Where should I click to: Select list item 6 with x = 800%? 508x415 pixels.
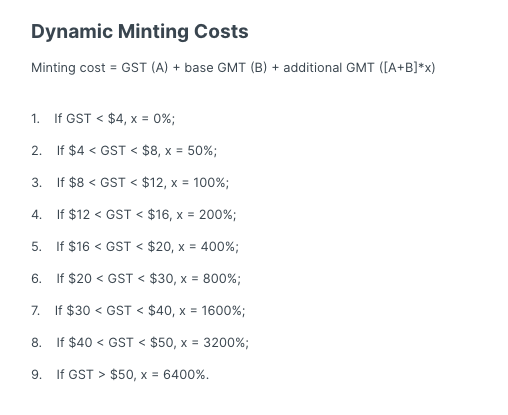point(136,279)
